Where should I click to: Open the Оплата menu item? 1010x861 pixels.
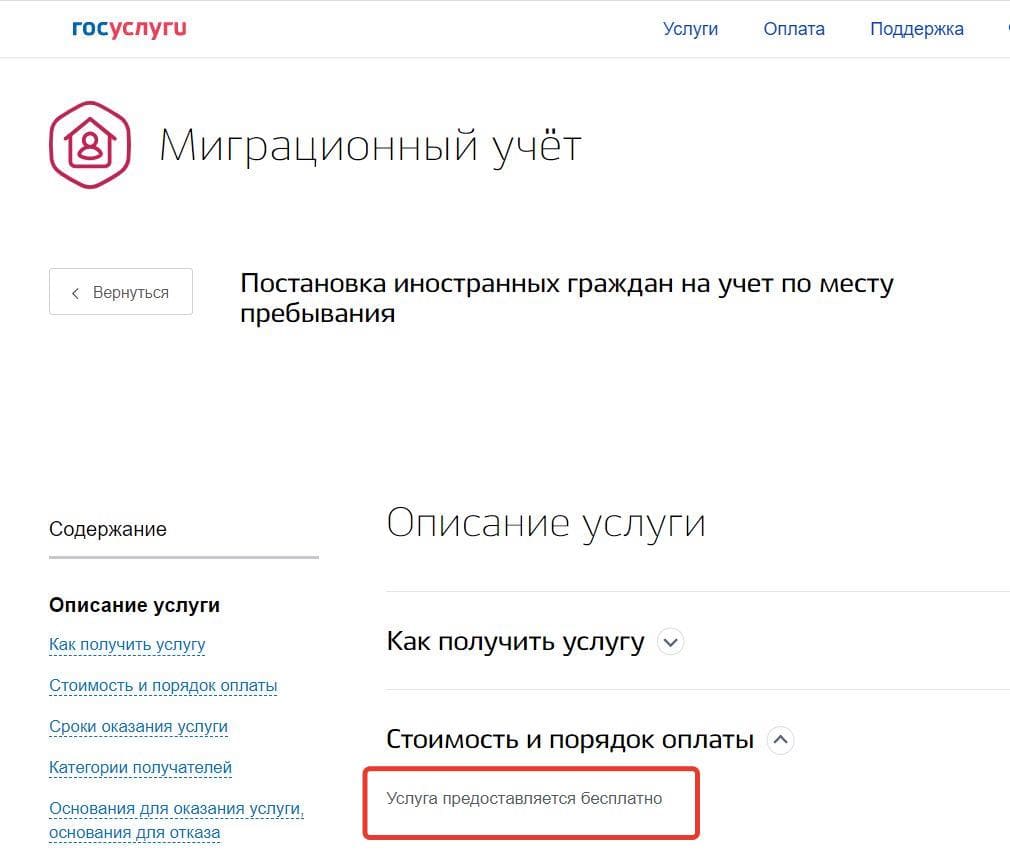794,29
